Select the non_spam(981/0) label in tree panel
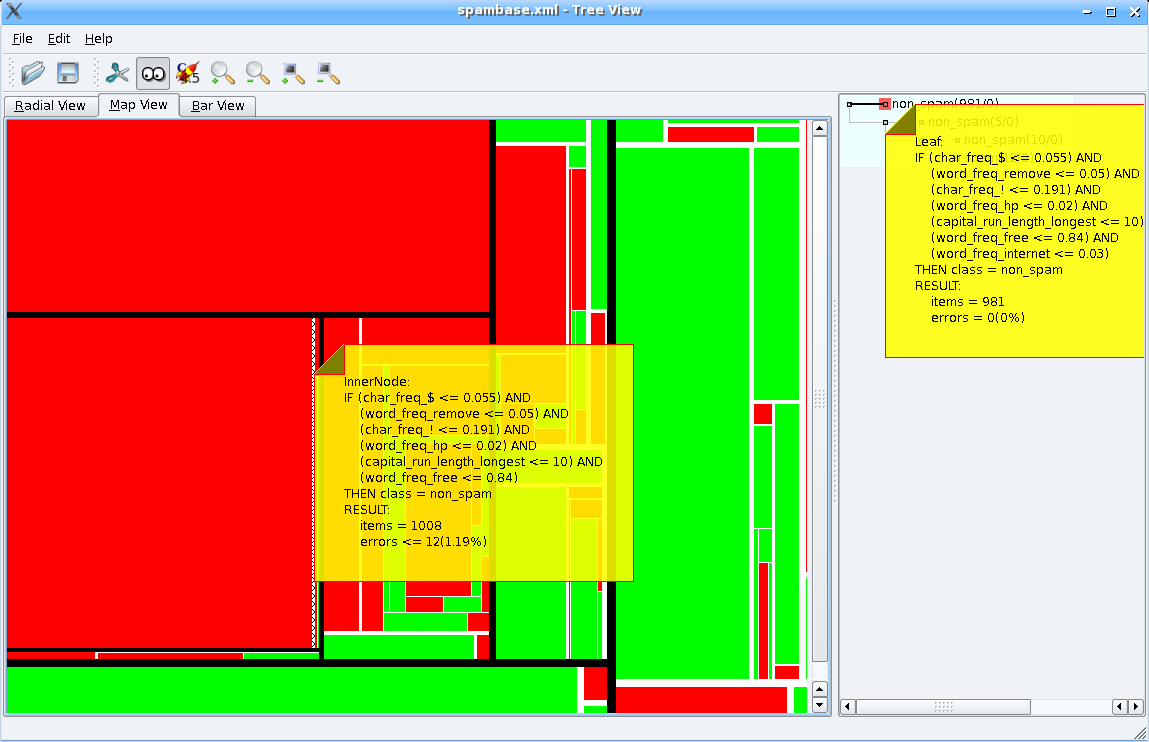Image resolution: width=1149 pixels, height=742 pixels. [x=945, y=103]
